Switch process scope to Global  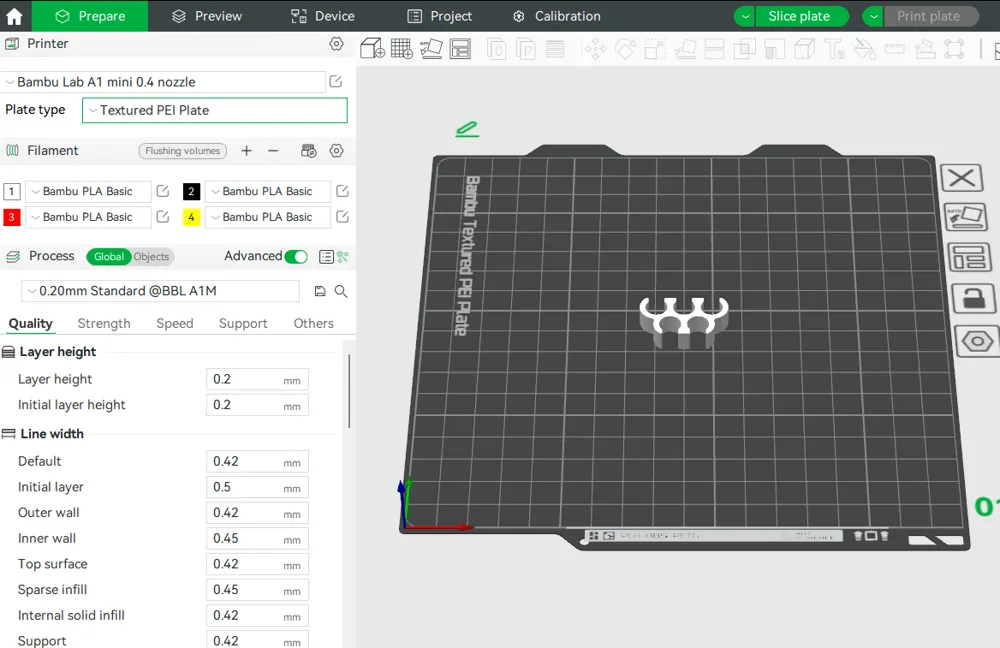point(108,256)
